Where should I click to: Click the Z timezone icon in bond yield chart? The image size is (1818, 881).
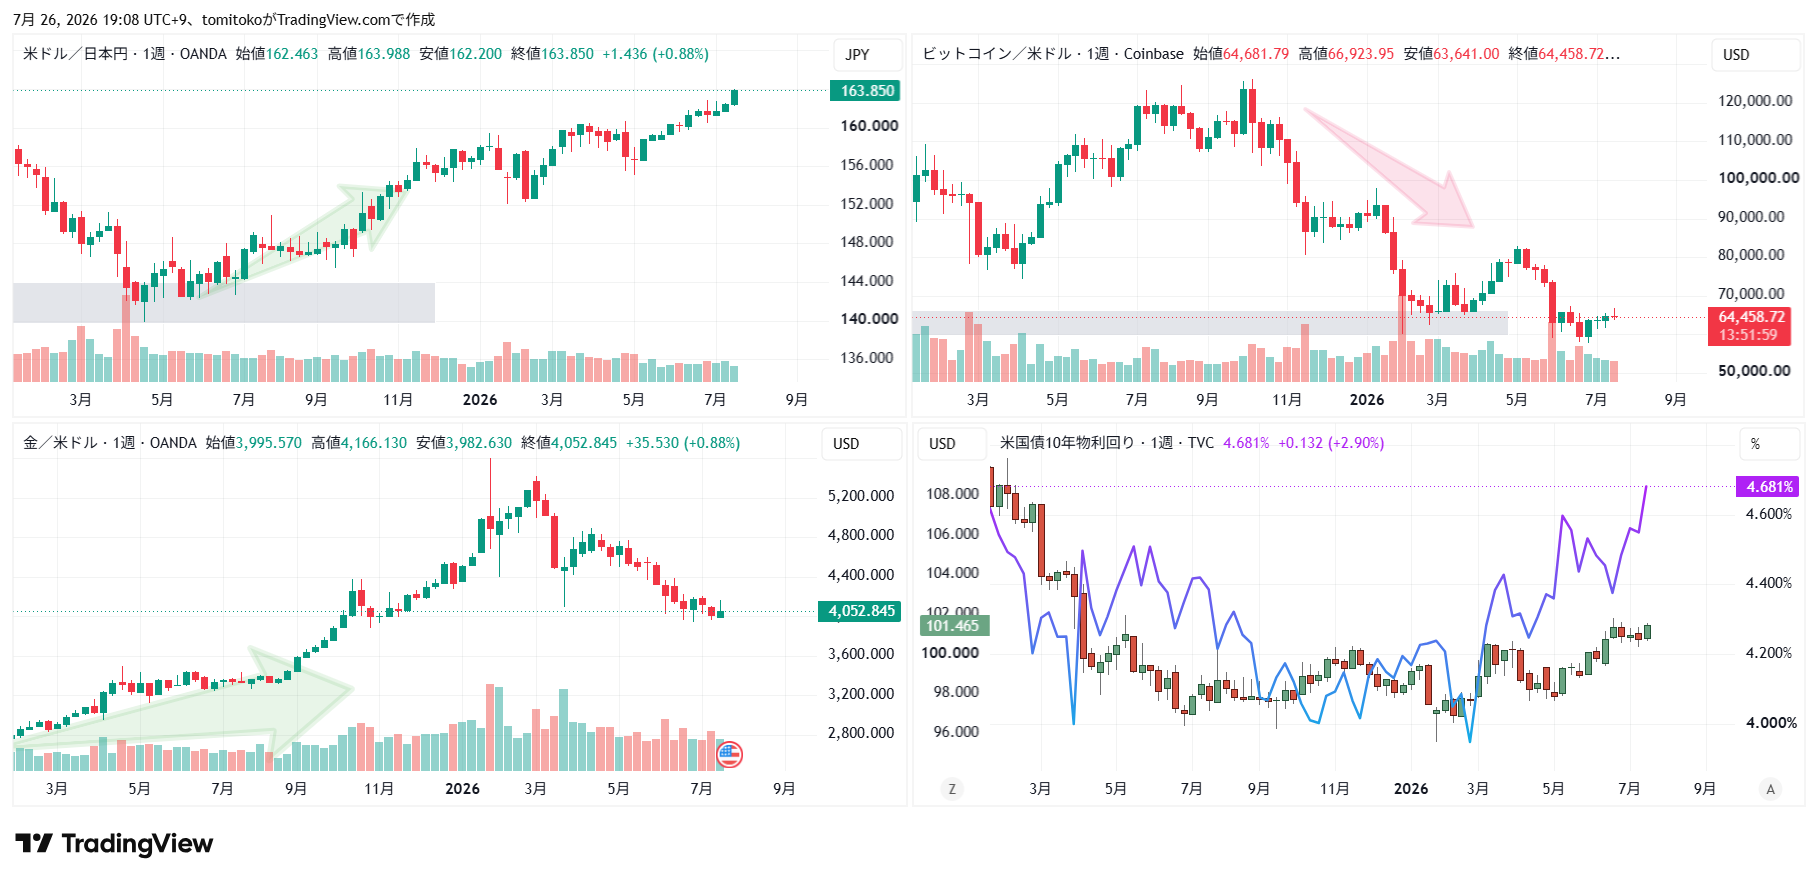(951, 789)
